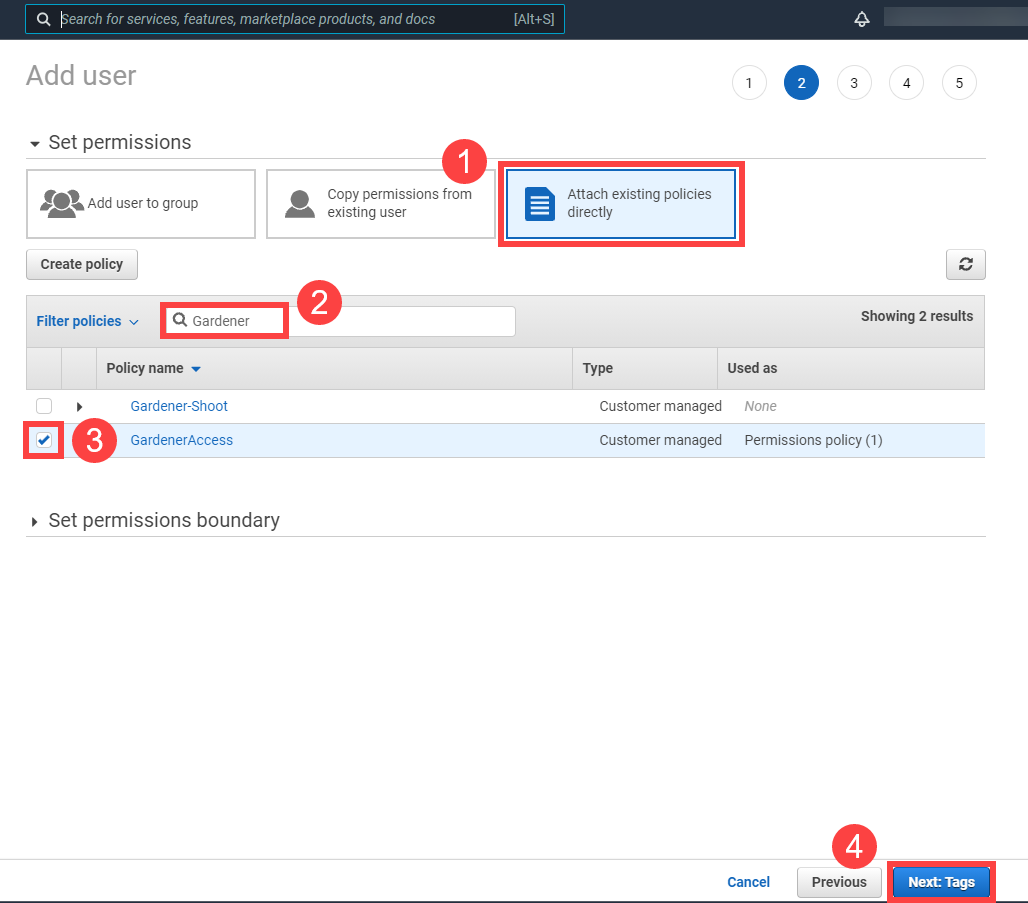Image resolution: width=1028 pixels, height=903 pixels.
Task: Click the notifications bell icon
Action: (861, 19)
